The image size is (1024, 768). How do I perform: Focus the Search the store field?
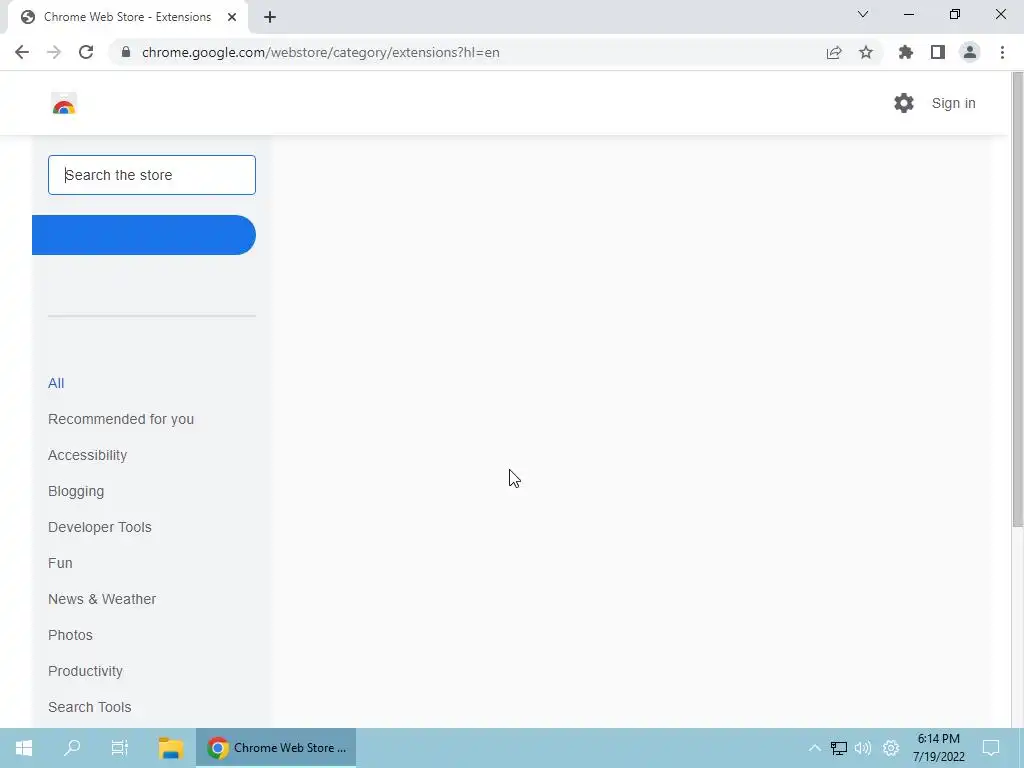[152, 175]
